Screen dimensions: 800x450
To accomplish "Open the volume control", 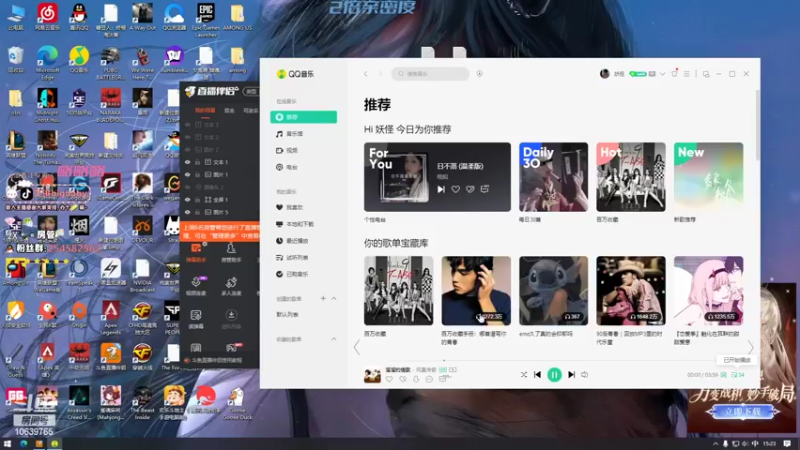I will click(585, 374).
